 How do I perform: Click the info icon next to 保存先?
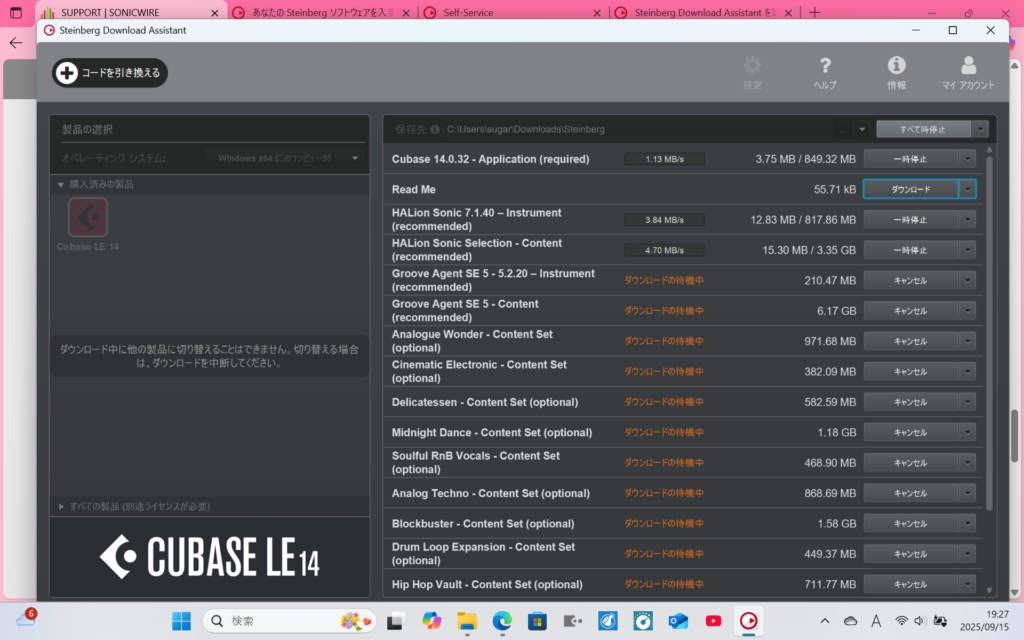435,130
